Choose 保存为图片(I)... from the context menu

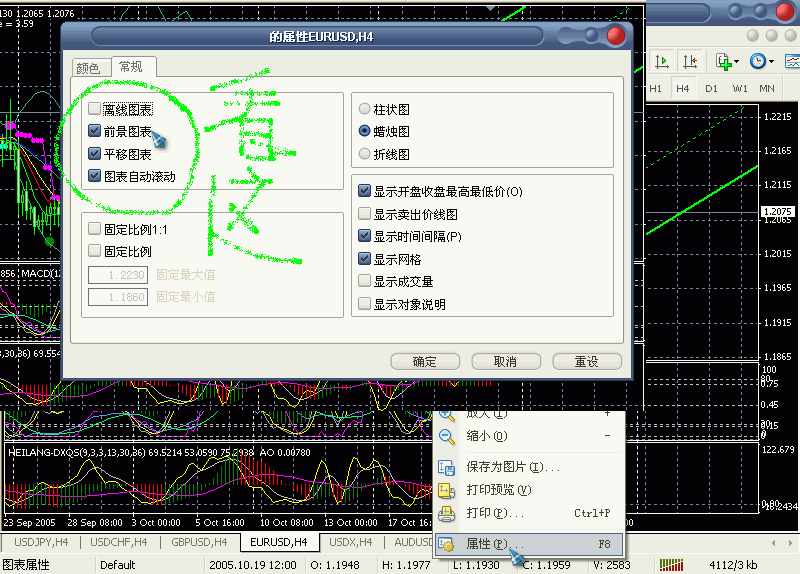tap(530, 467)
